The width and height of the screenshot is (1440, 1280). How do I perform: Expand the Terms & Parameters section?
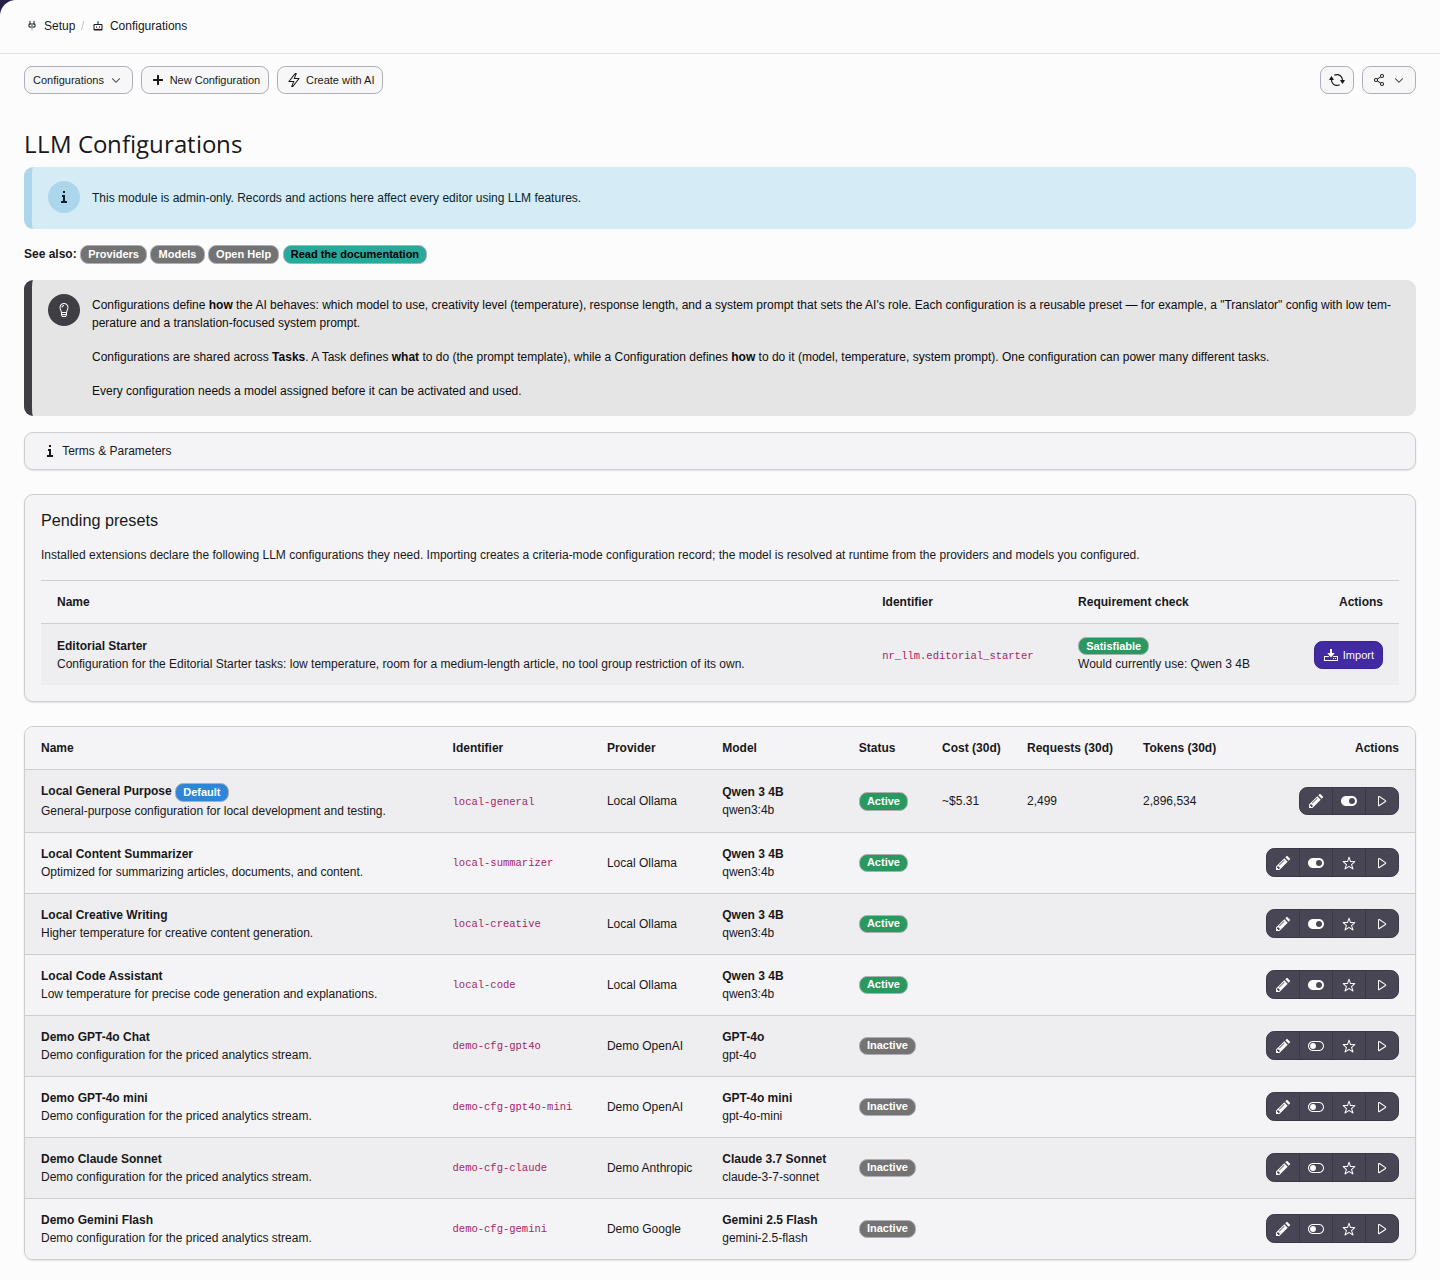click(720, 451)
